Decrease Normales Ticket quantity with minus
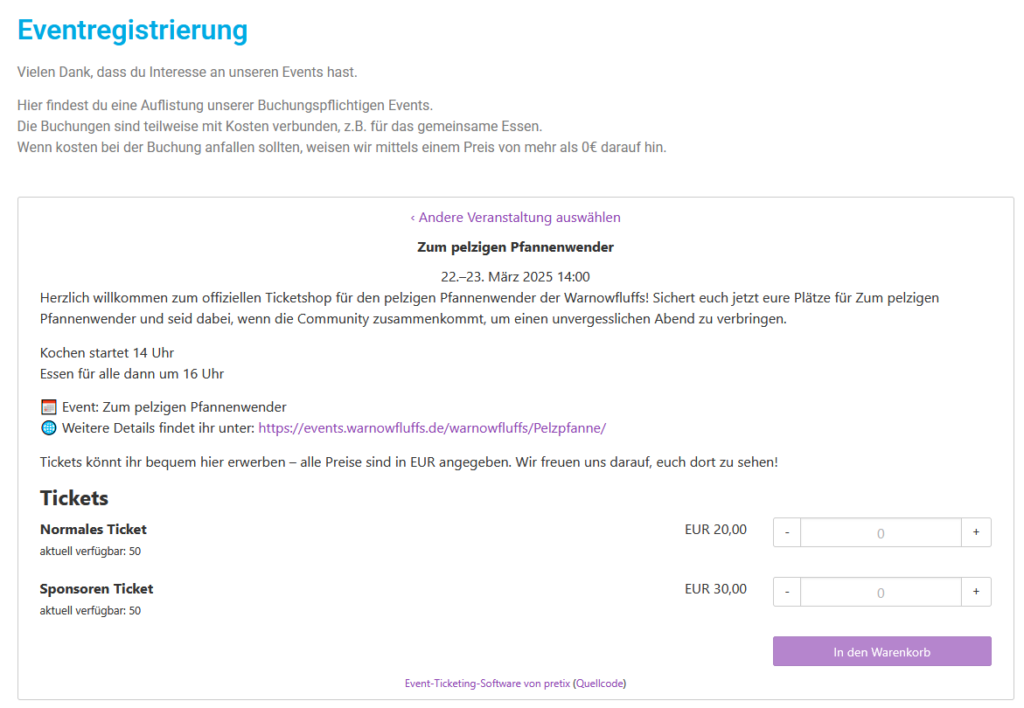The height and width of the screenshot is (708, 1024). click(787, 532)
